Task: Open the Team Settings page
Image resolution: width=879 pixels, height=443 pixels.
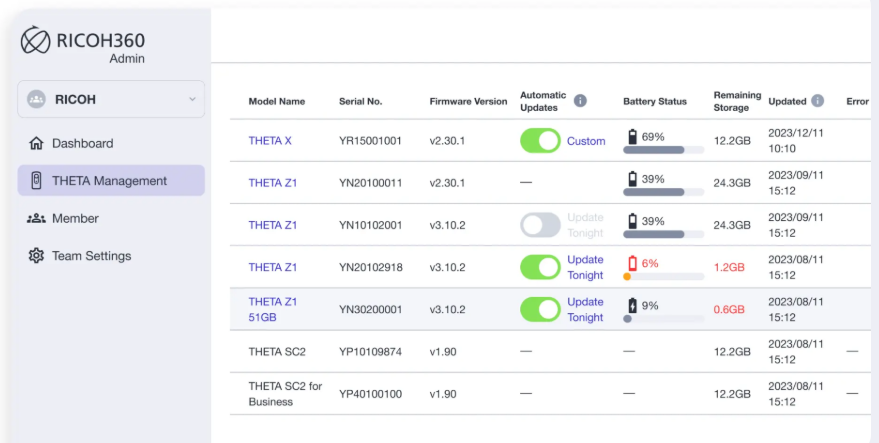Action: pyautogui.click(x=91, y=256)
